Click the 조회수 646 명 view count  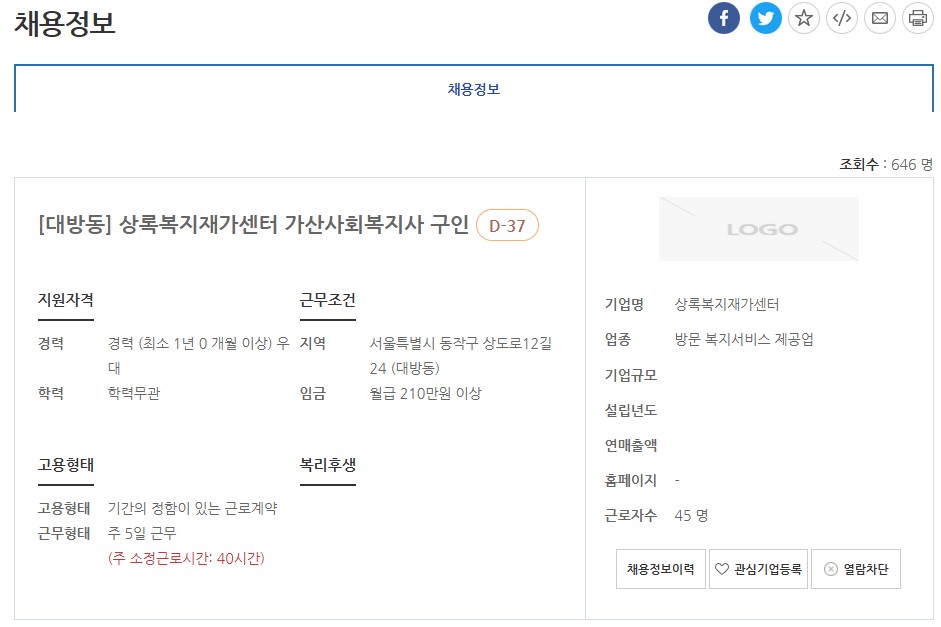pyautogui.click(x=886, y=164)
